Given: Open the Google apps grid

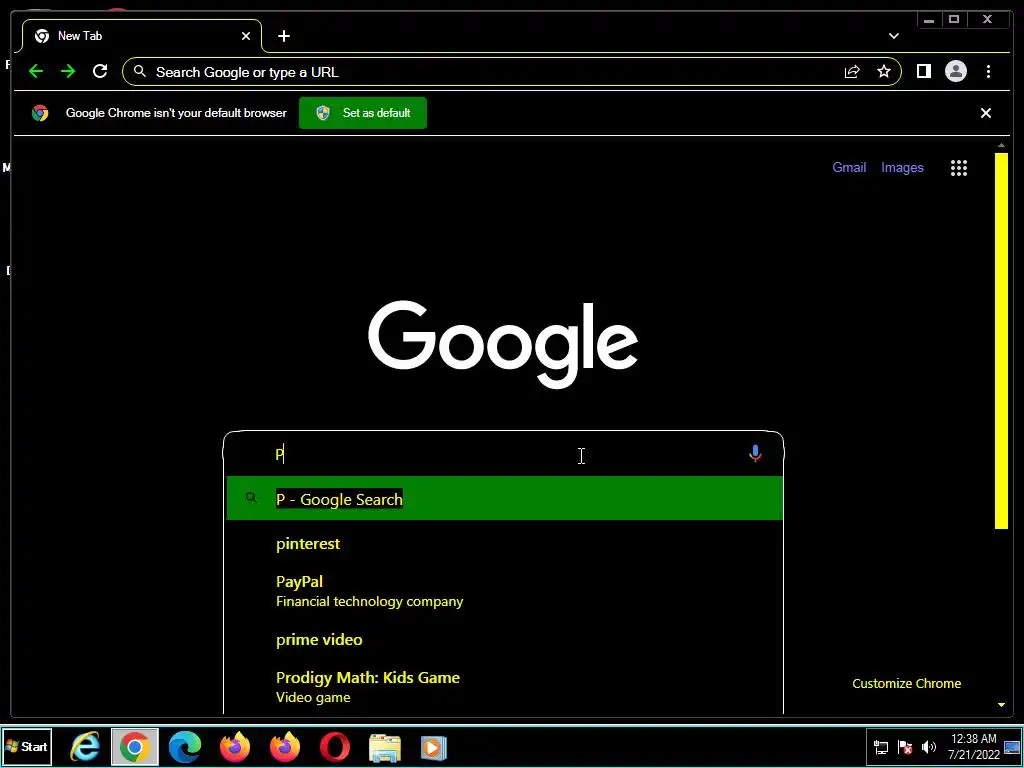Looking at the screenshot, I should [x=959, y=168].
